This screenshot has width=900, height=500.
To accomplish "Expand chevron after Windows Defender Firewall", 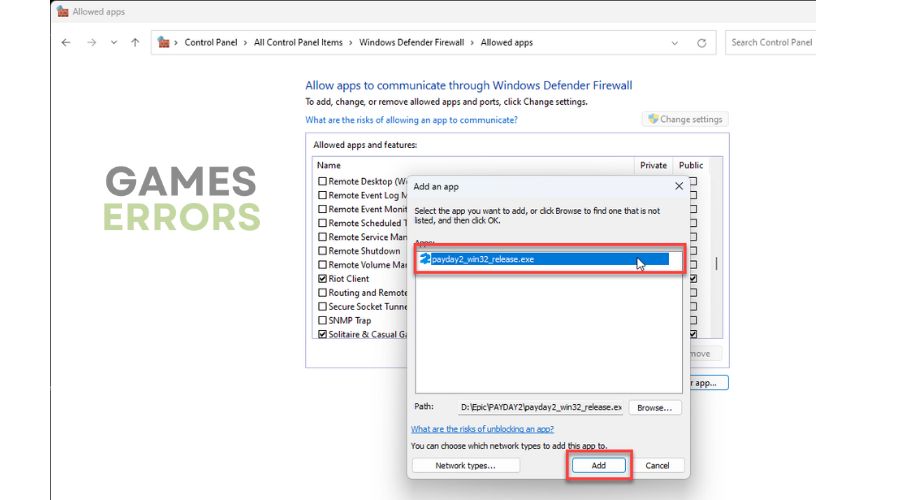I will pos(472,42).
